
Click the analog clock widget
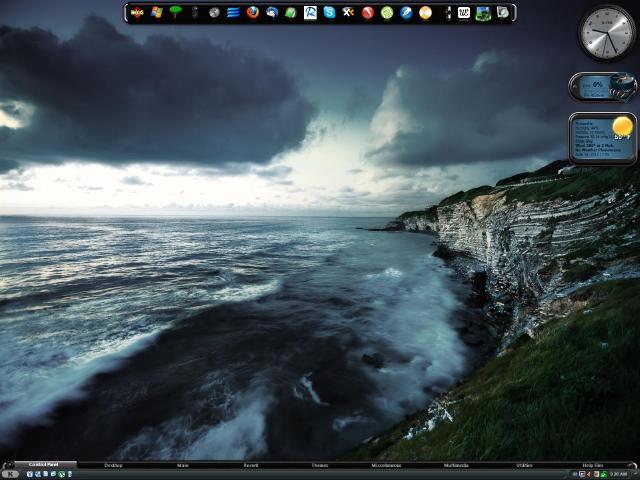606,33
